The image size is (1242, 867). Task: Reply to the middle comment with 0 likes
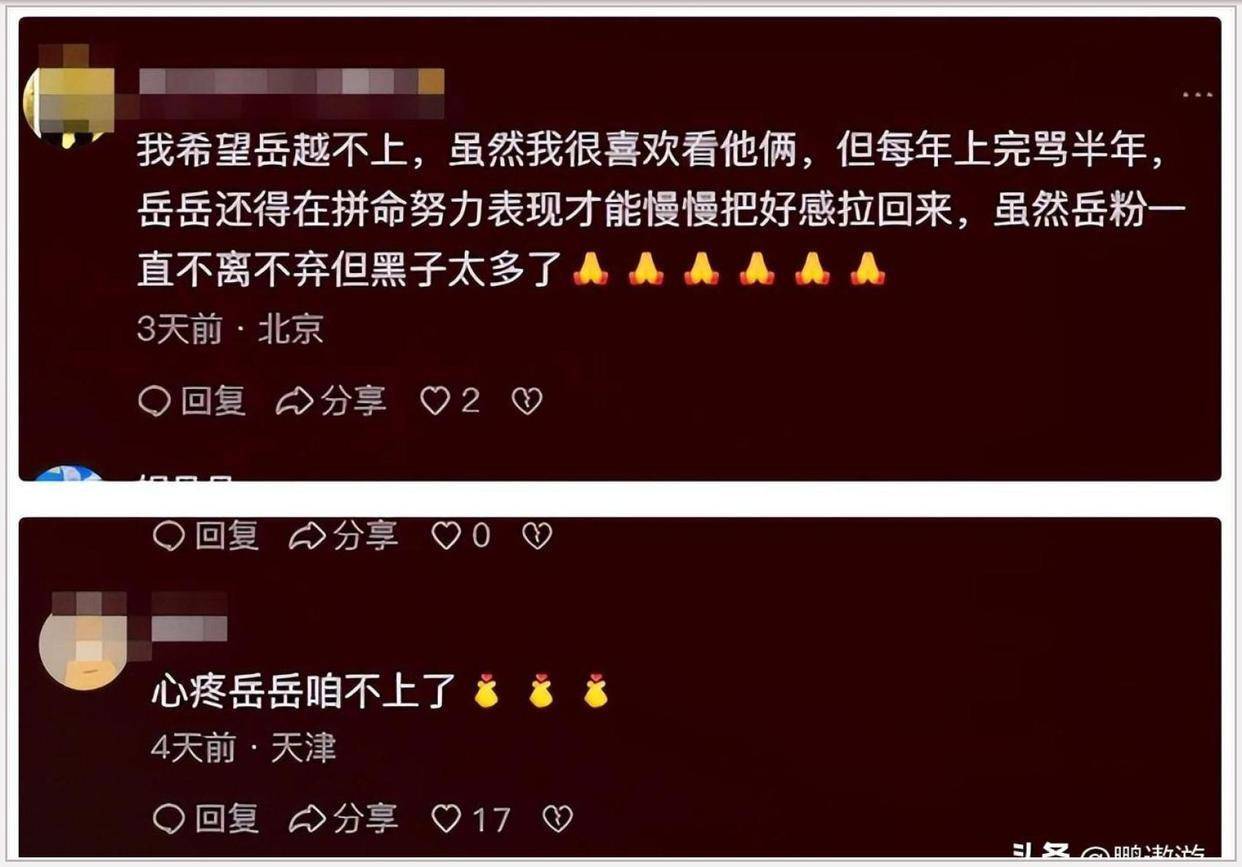point(205,537)
